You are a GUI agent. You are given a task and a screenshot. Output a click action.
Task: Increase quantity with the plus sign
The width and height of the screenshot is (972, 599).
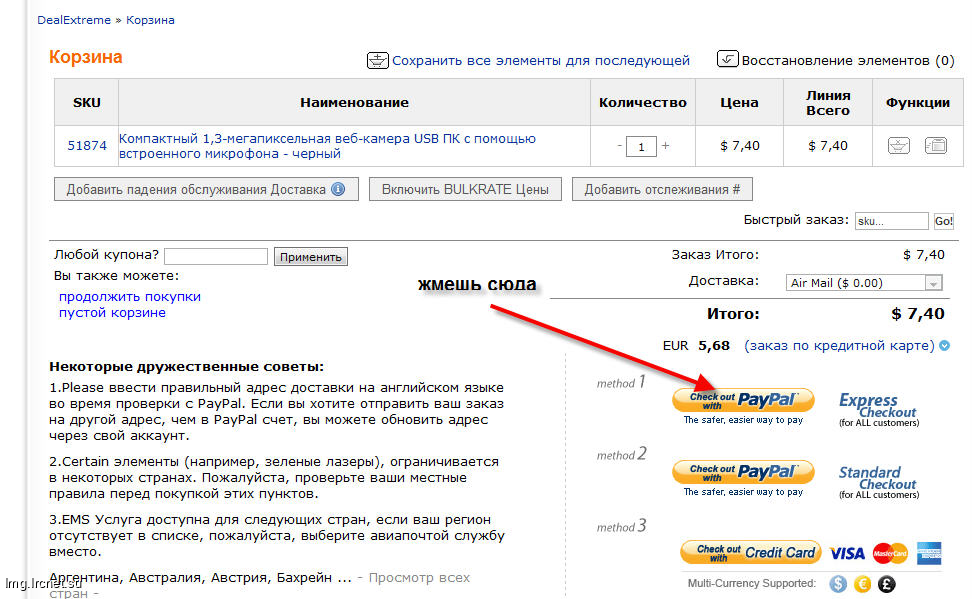[665, 146]
